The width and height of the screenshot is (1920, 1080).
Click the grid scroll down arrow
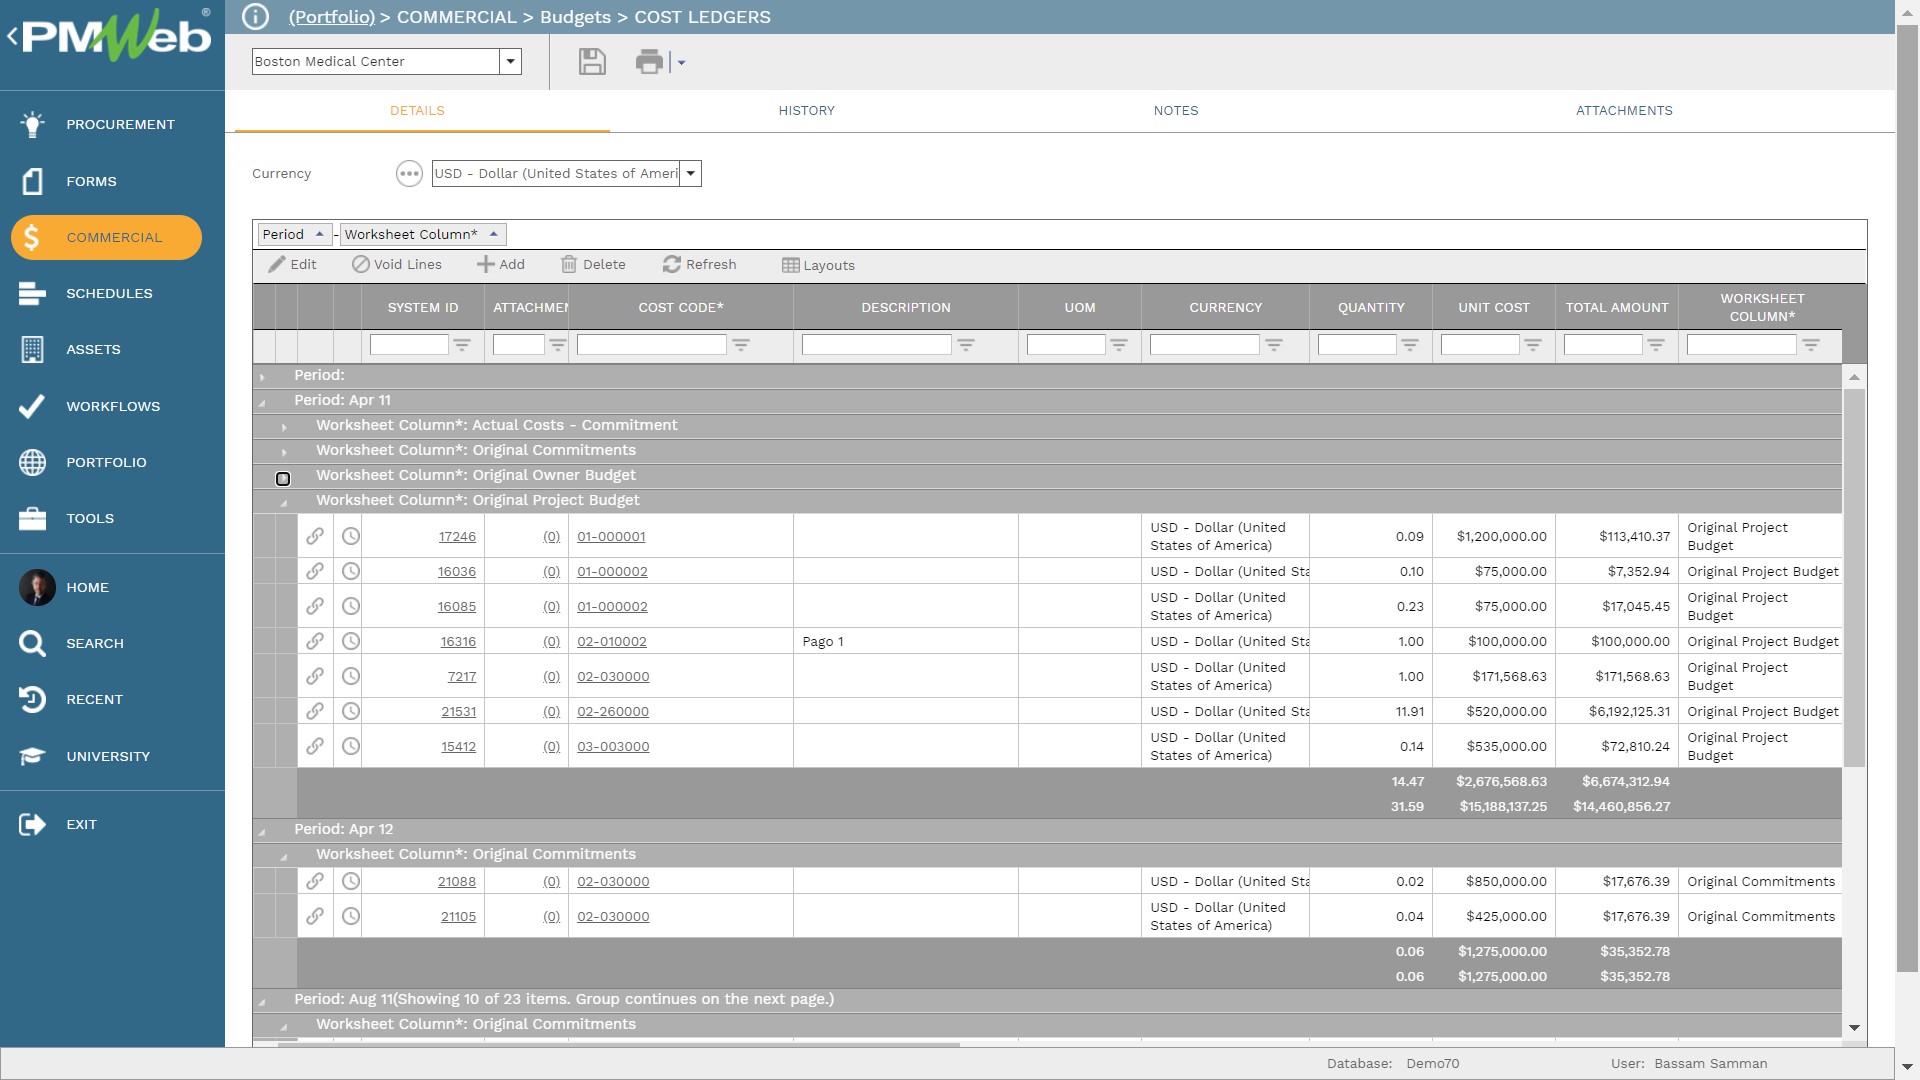1854,1028
